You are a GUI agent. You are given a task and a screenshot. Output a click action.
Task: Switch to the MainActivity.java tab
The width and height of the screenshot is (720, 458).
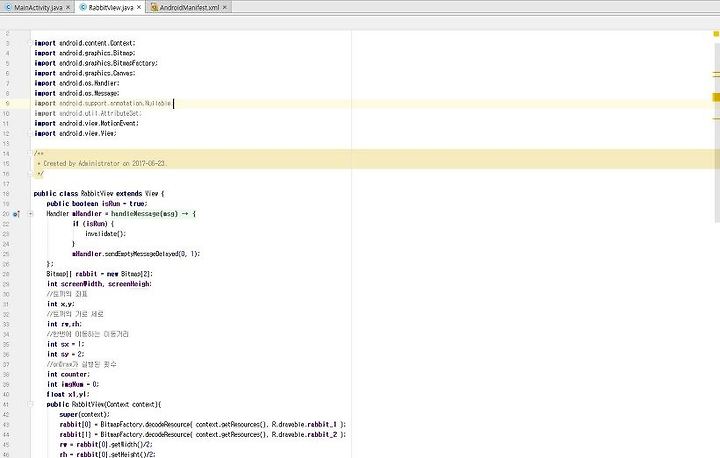pos(38,7)
